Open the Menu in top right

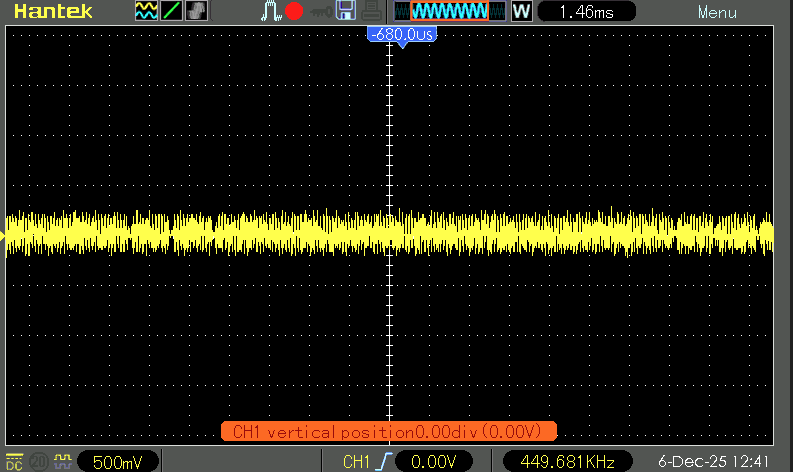pos(716,13)
